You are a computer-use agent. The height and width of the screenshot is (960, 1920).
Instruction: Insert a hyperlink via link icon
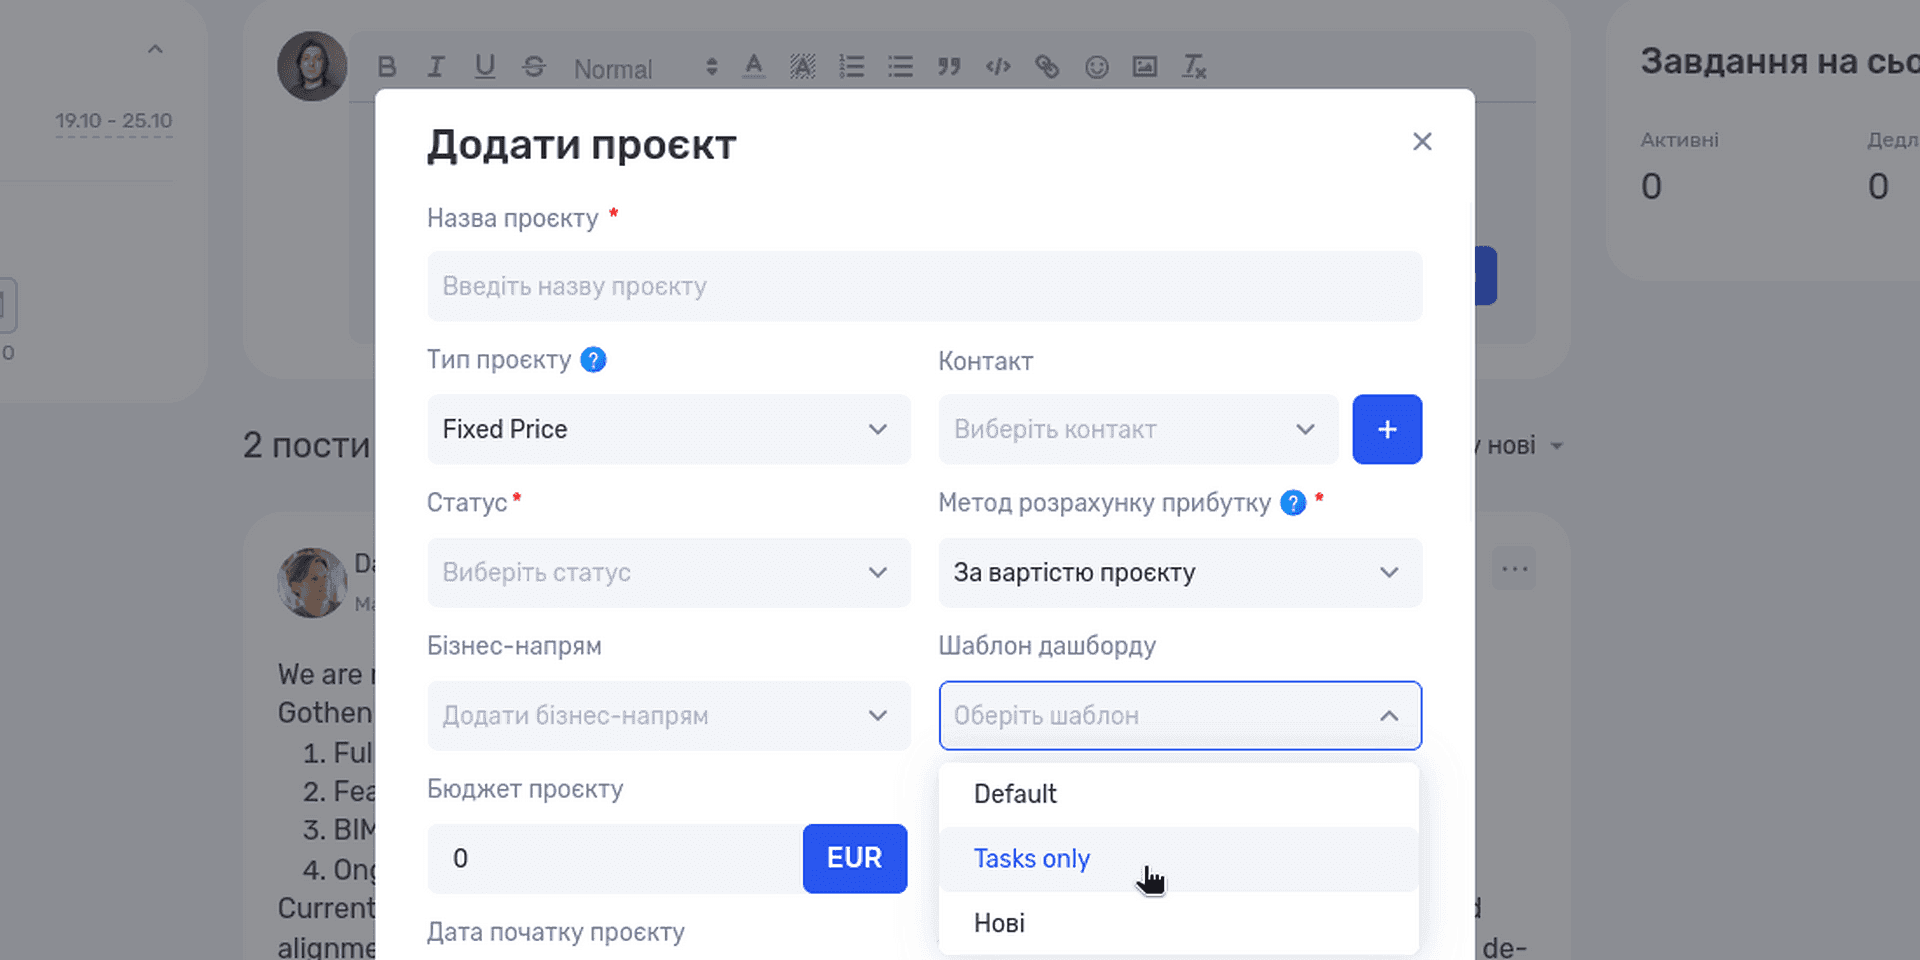click(x=1047, y=67)
